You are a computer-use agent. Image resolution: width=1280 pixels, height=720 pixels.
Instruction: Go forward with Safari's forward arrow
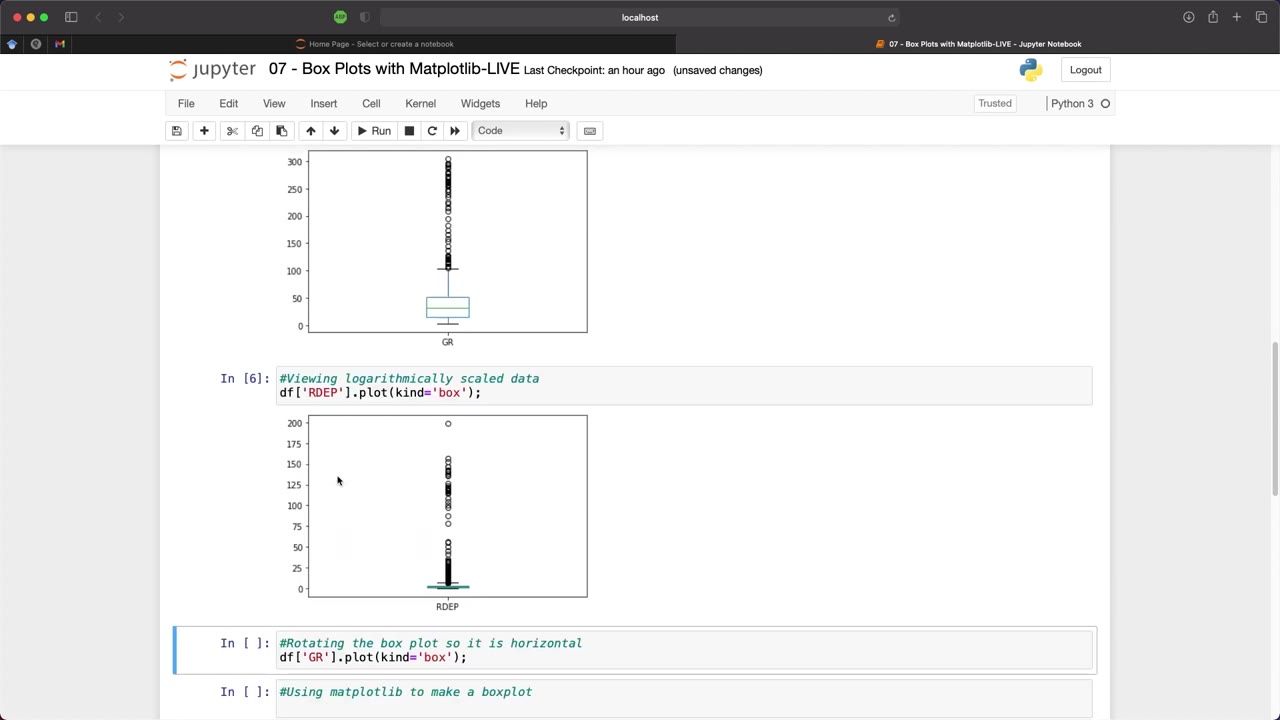click(121, 17)
